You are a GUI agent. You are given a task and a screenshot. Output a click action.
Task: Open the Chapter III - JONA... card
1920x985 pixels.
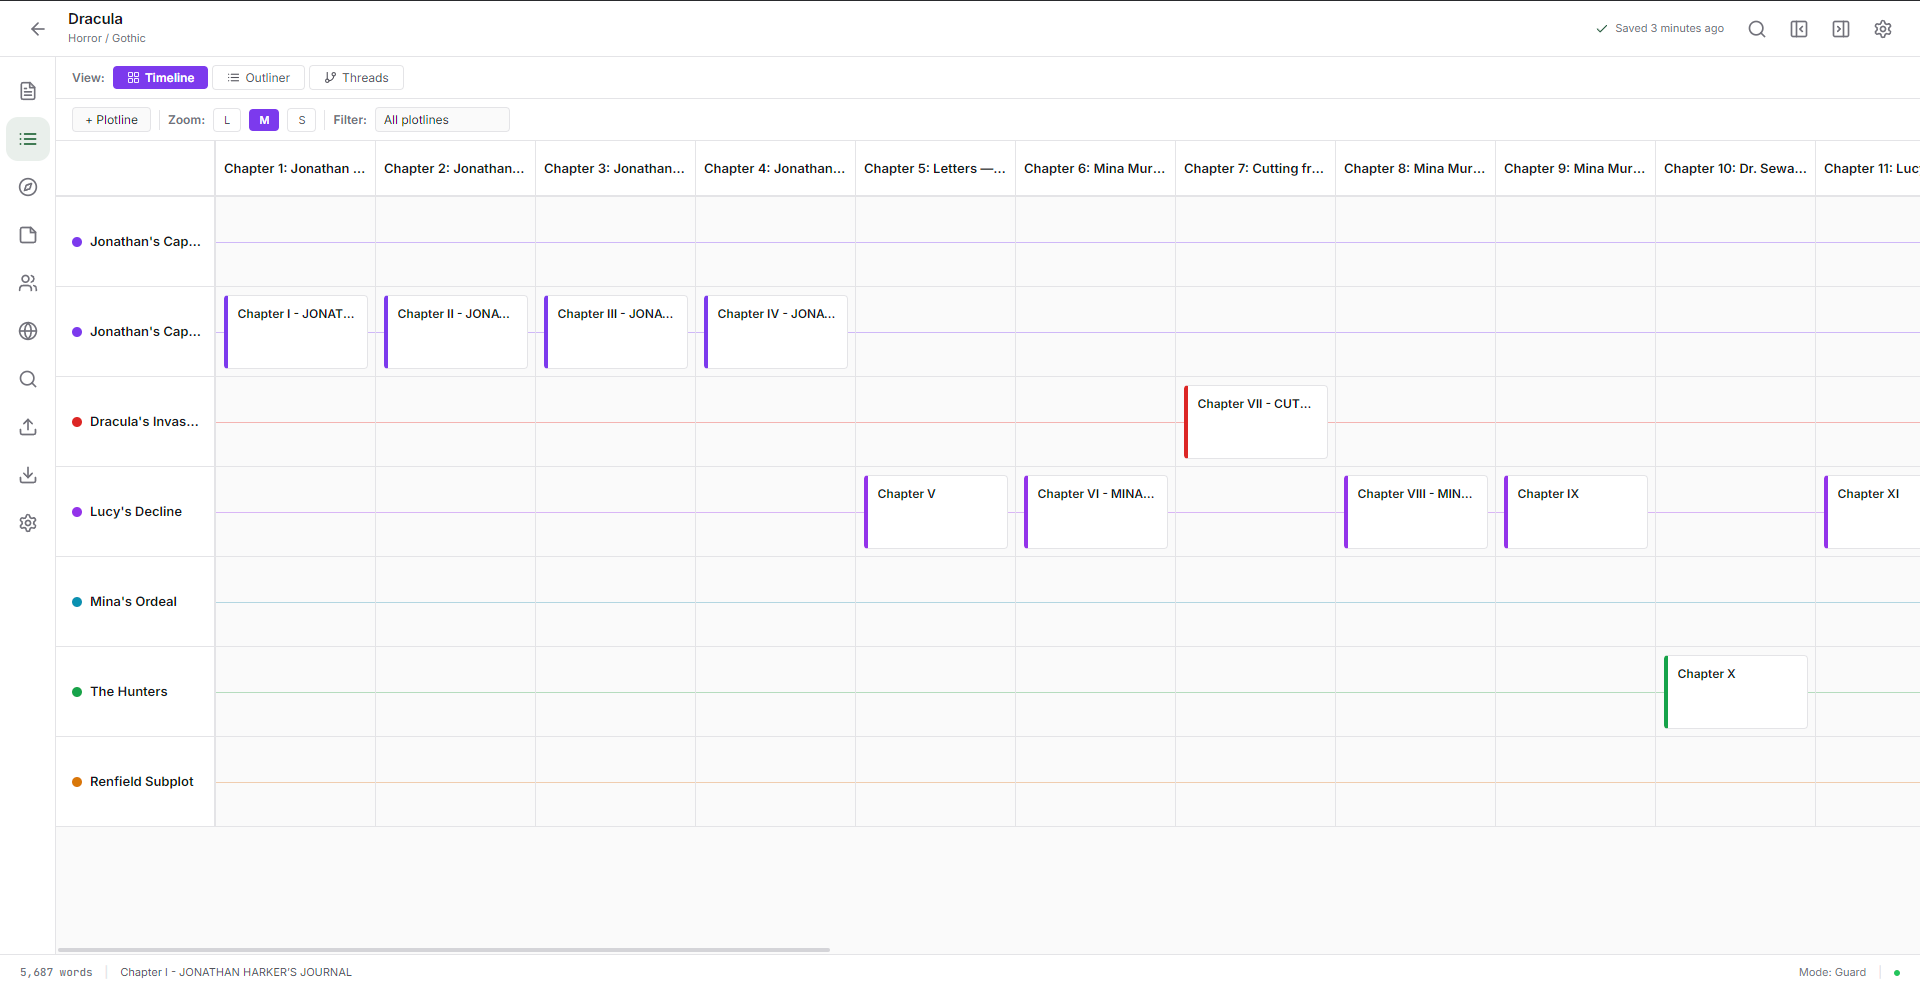coord(616,332)
